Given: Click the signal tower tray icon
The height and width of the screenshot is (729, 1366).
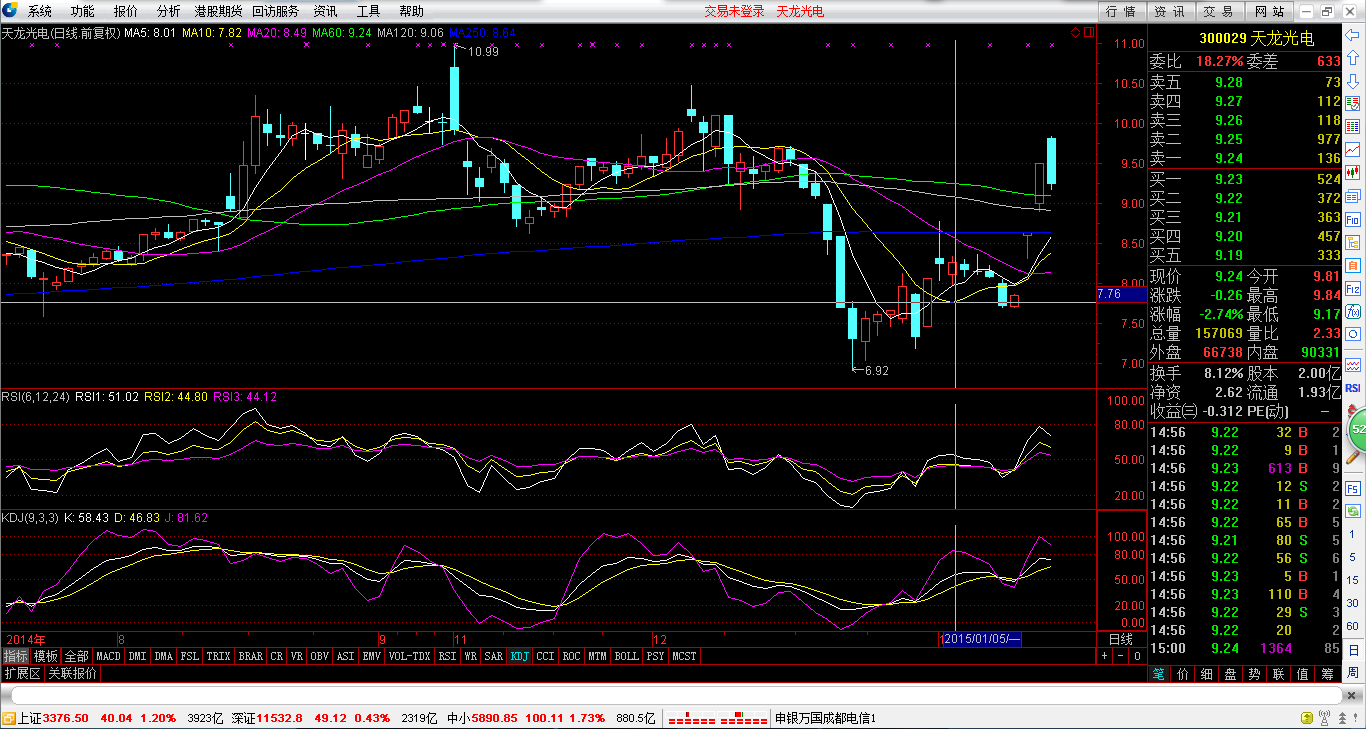Looking at the screenshot, I should [x=1324, y=718].
